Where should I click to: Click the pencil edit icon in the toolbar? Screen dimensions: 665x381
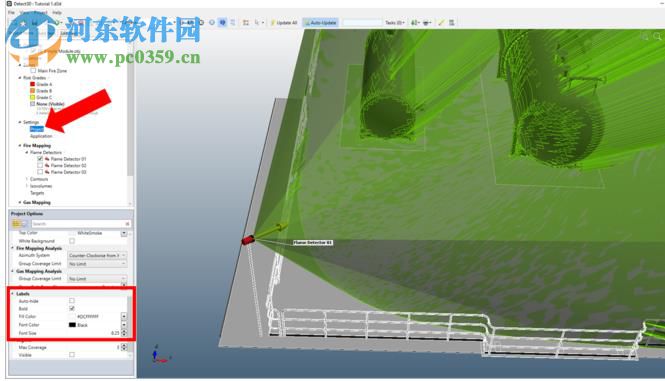441,22
